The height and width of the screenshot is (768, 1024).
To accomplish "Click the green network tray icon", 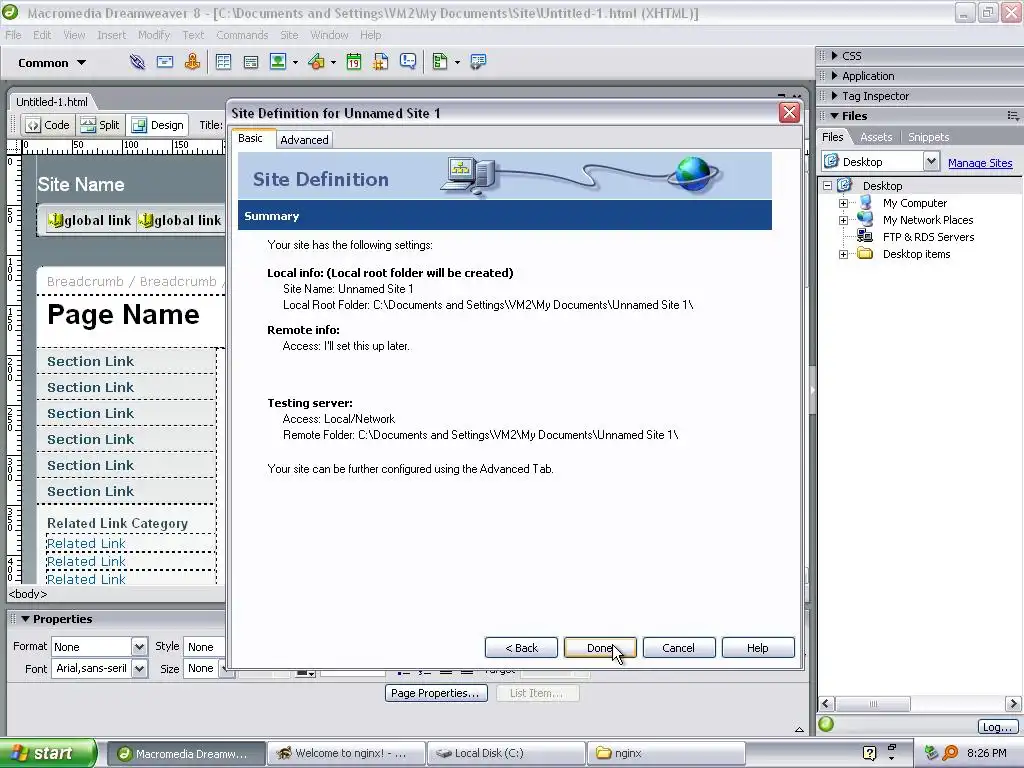I will pyautogui.click(x=932, y=753).
